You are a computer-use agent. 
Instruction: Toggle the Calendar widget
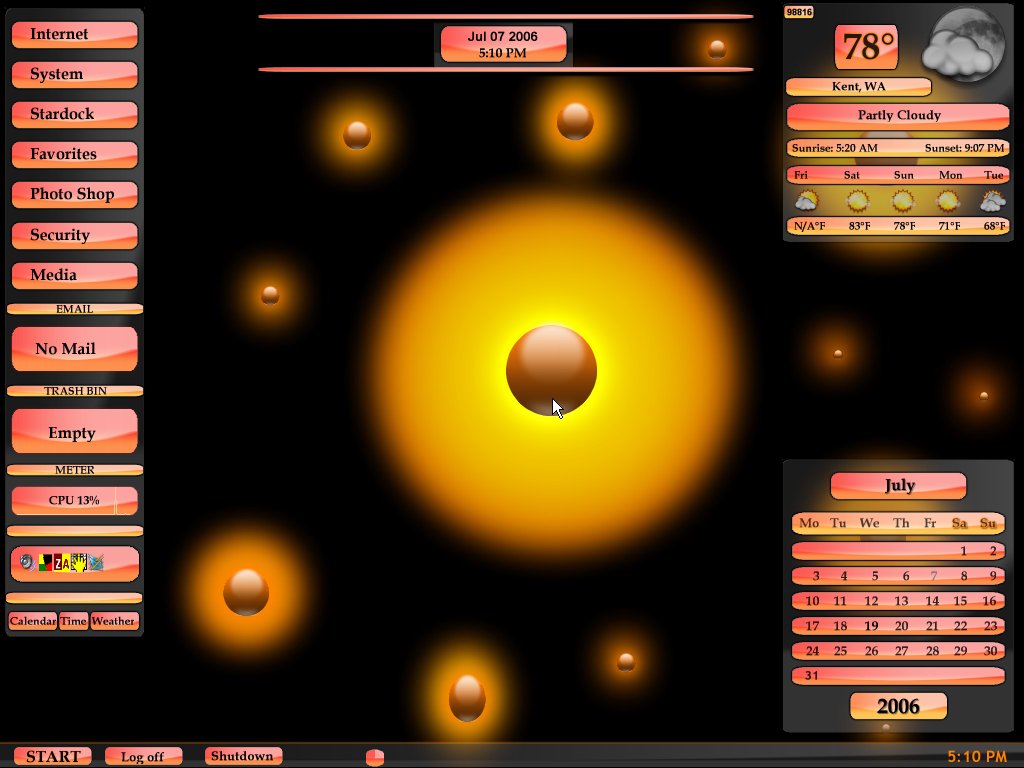pos(33,621)
